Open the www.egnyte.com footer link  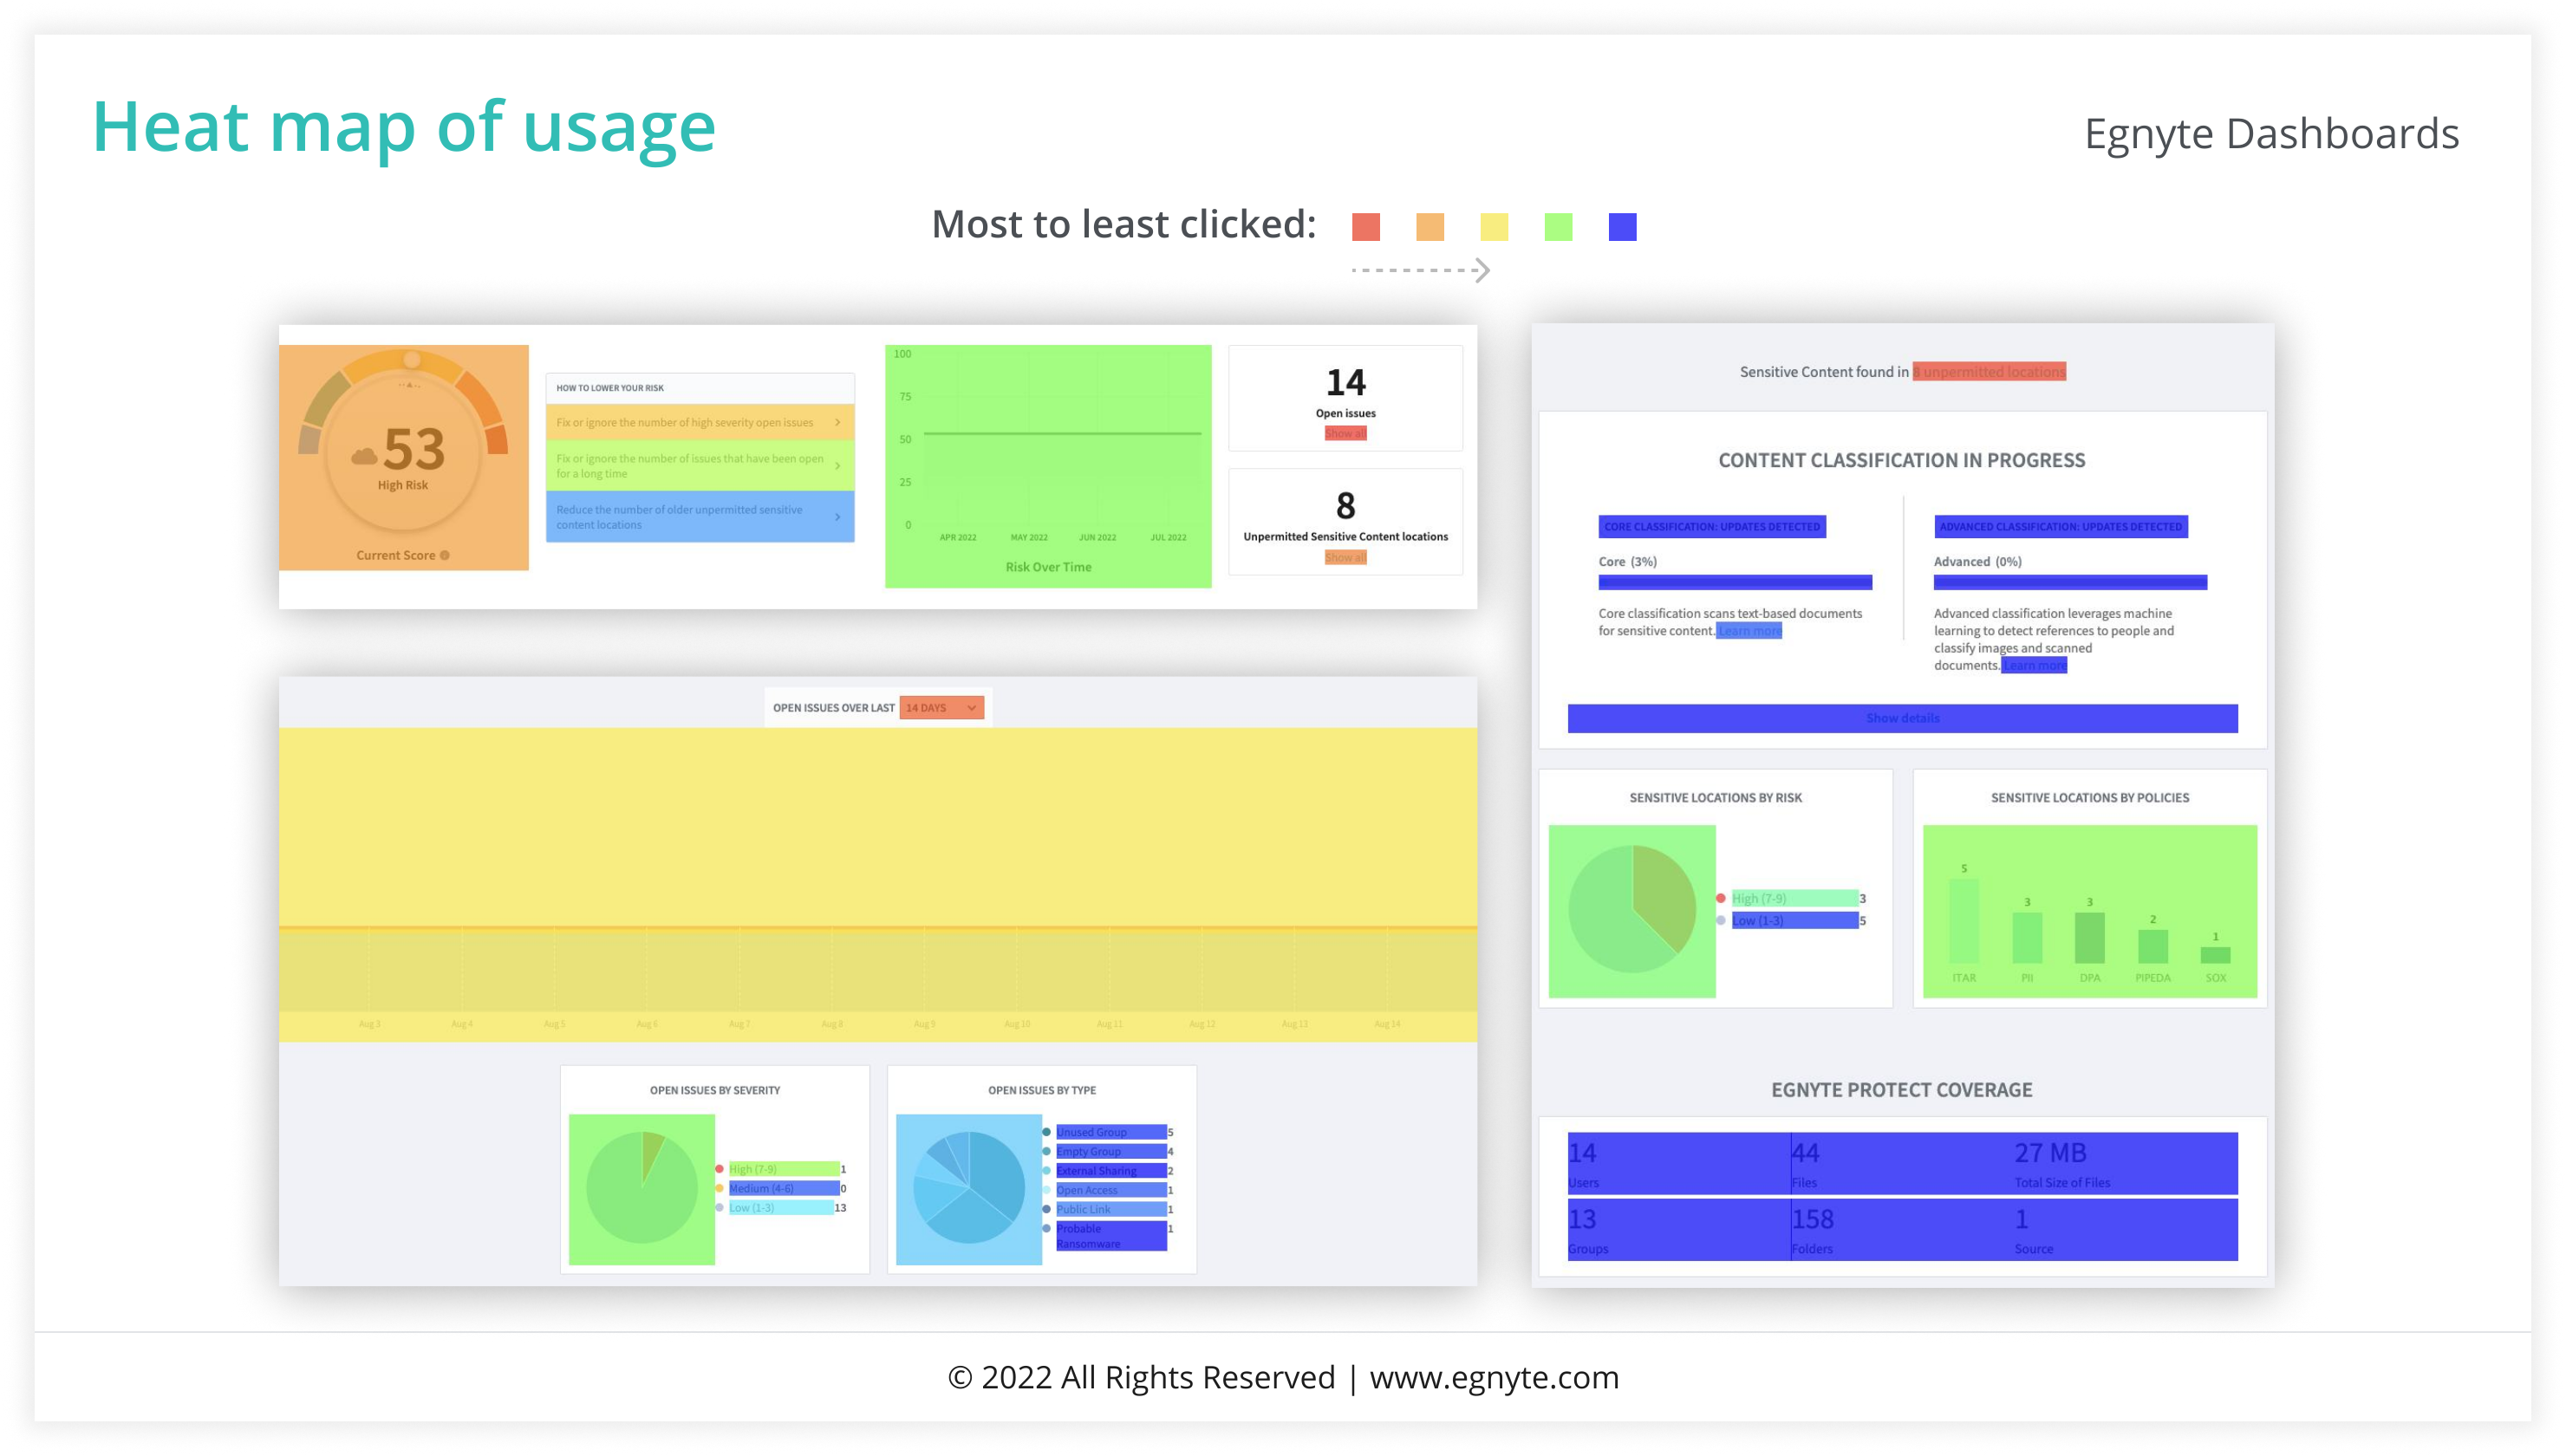[x=1494, y=1377]
